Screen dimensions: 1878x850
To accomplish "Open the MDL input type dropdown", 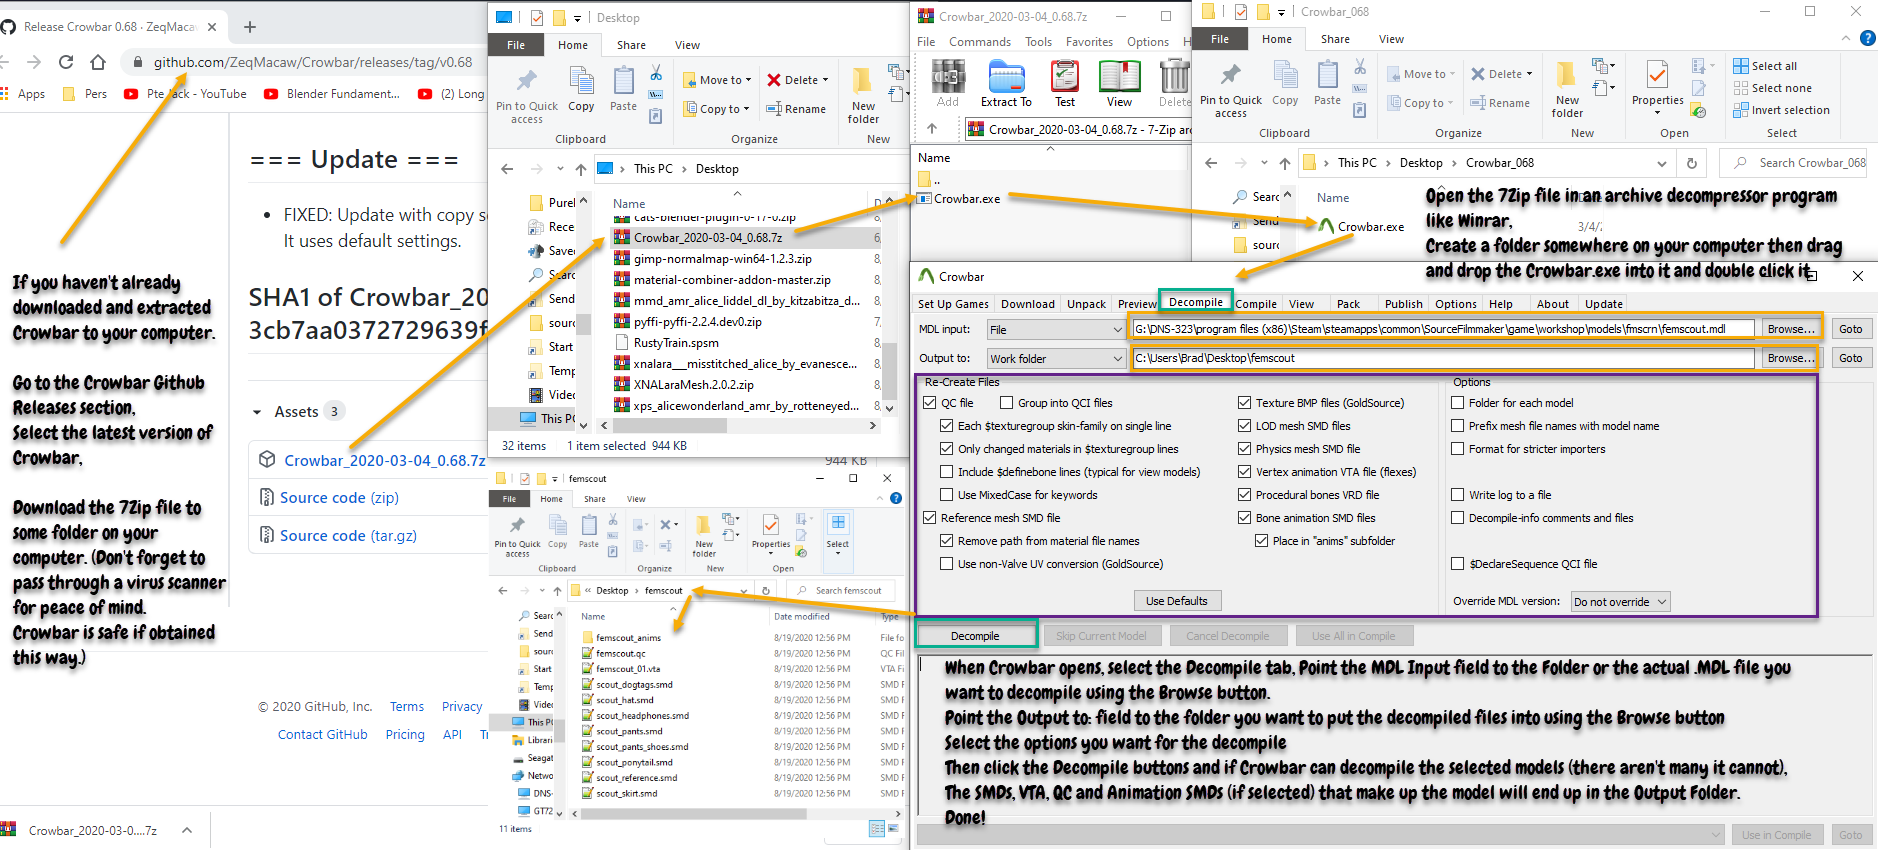I will 1056,329.
